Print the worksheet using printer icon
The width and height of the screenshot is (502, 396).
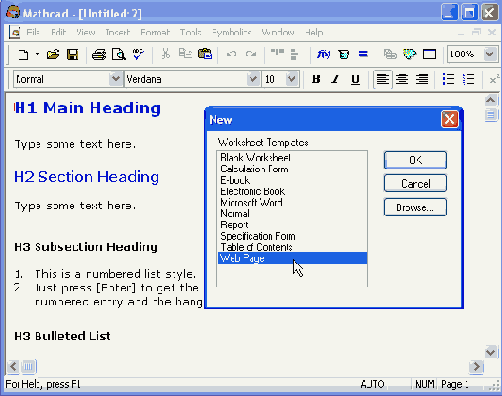click(99, 54)
